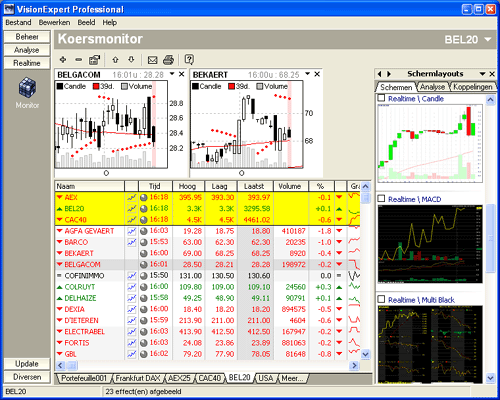Click the Beheer sidebar button

pos(27,37)
